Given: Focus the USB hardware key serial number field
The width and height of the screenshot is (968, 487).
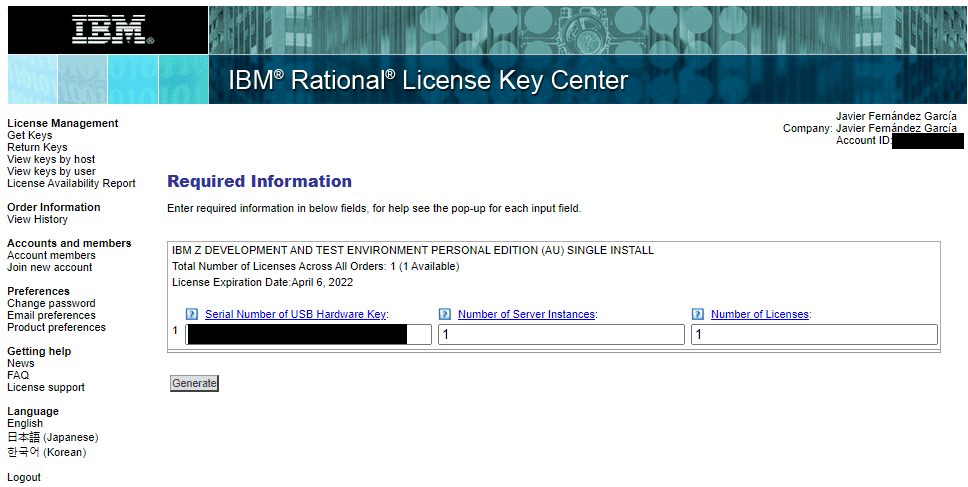Looking at the screenshot, I should (308, 335).
